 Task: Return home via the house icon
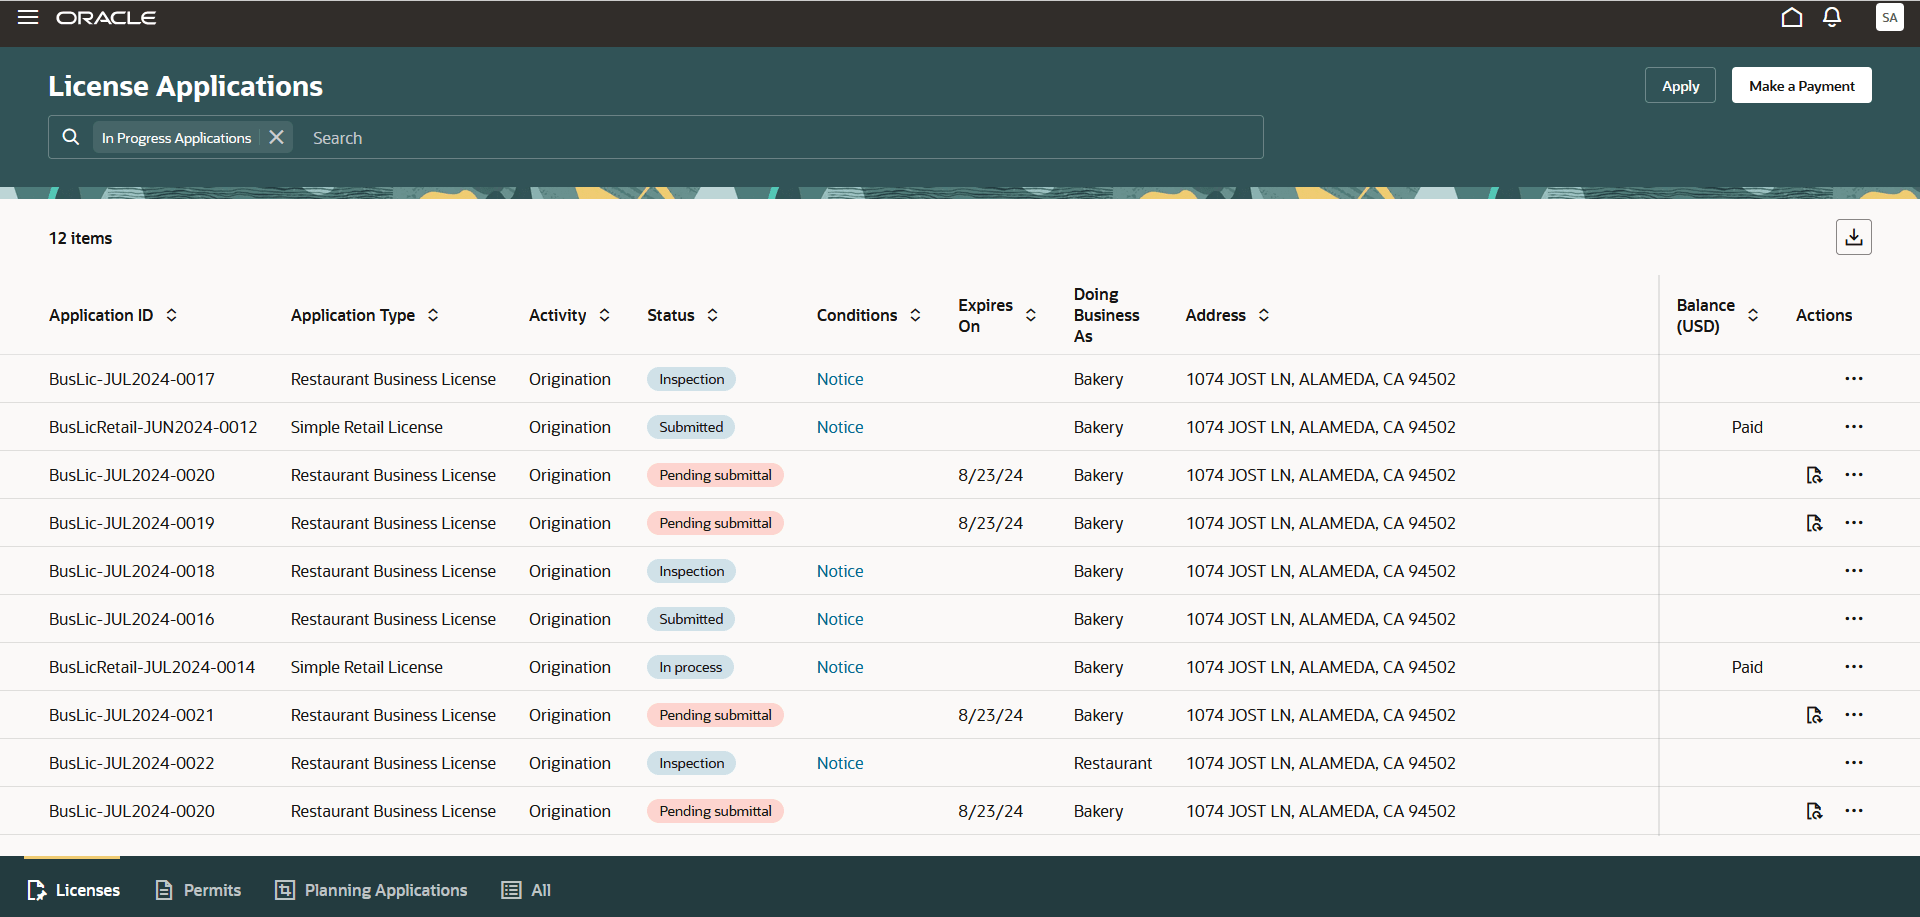pos(1791,17)
